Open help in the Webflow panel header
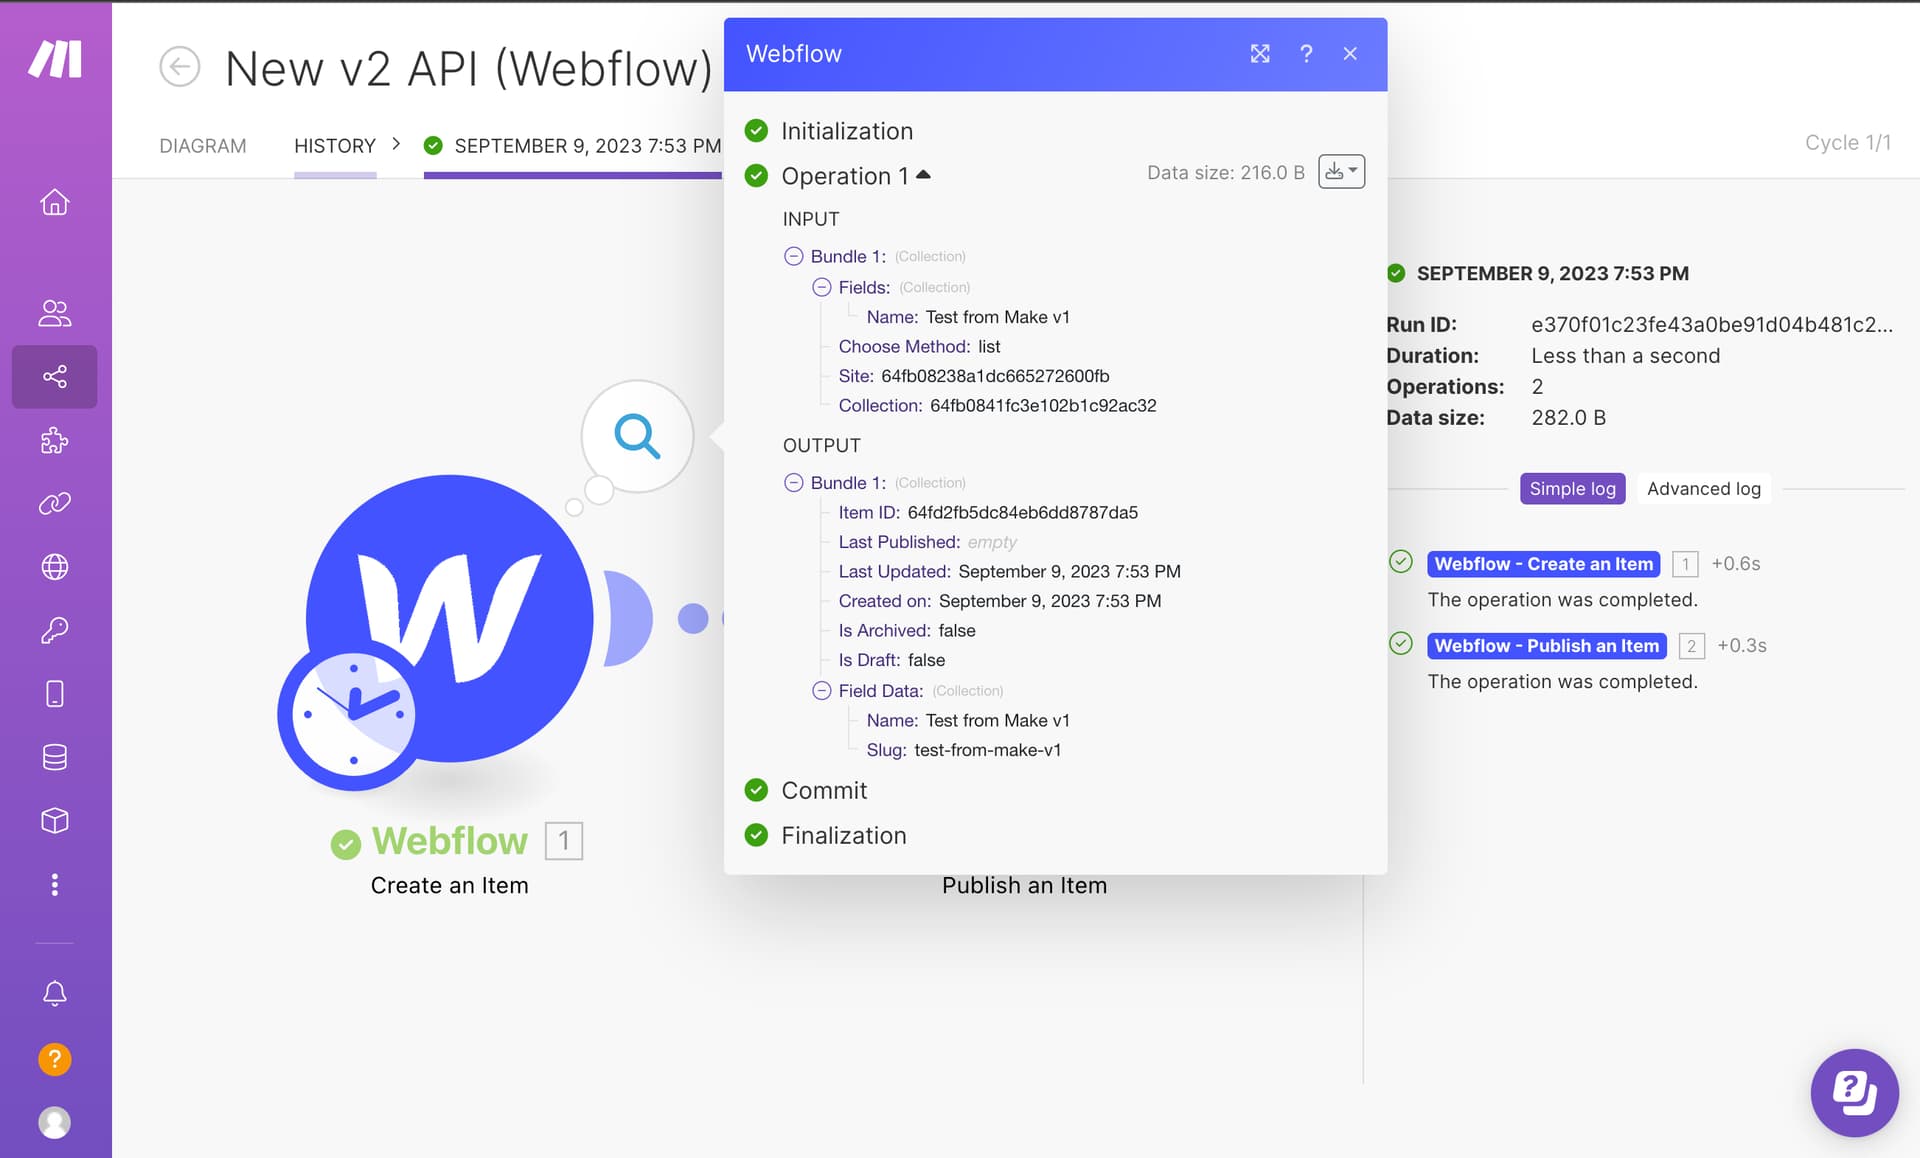Viewport: 1920px width, 1158px height. tap(1306, 54)
